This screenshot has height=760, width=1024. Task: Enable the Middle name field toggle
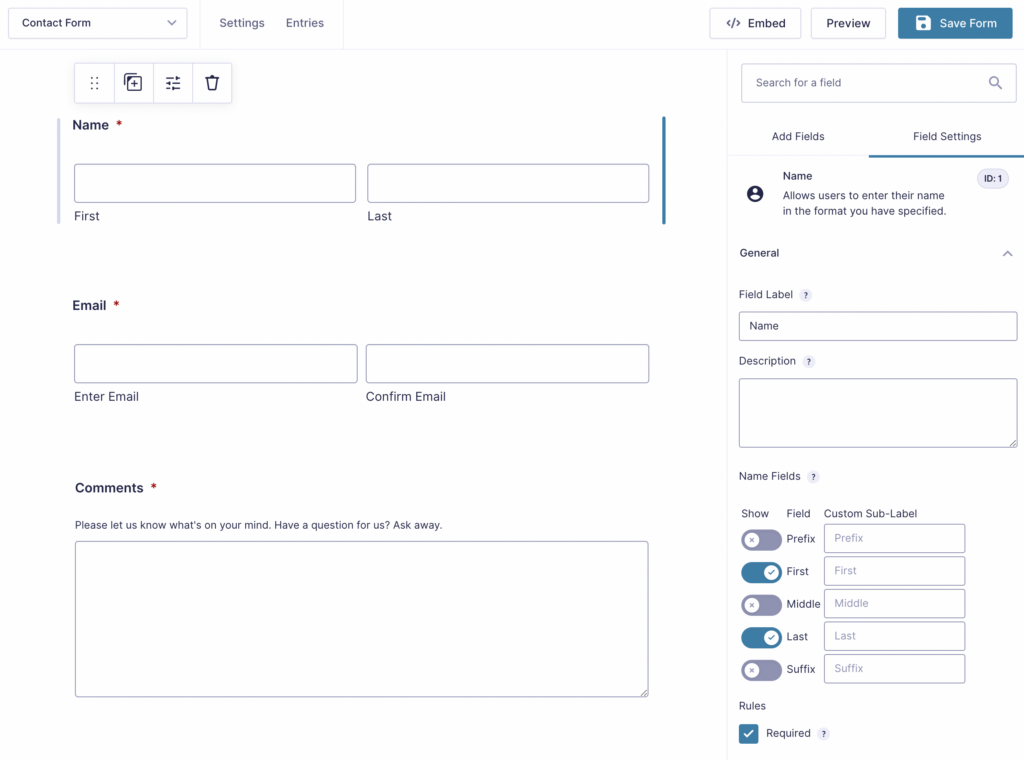pos(761,604)
